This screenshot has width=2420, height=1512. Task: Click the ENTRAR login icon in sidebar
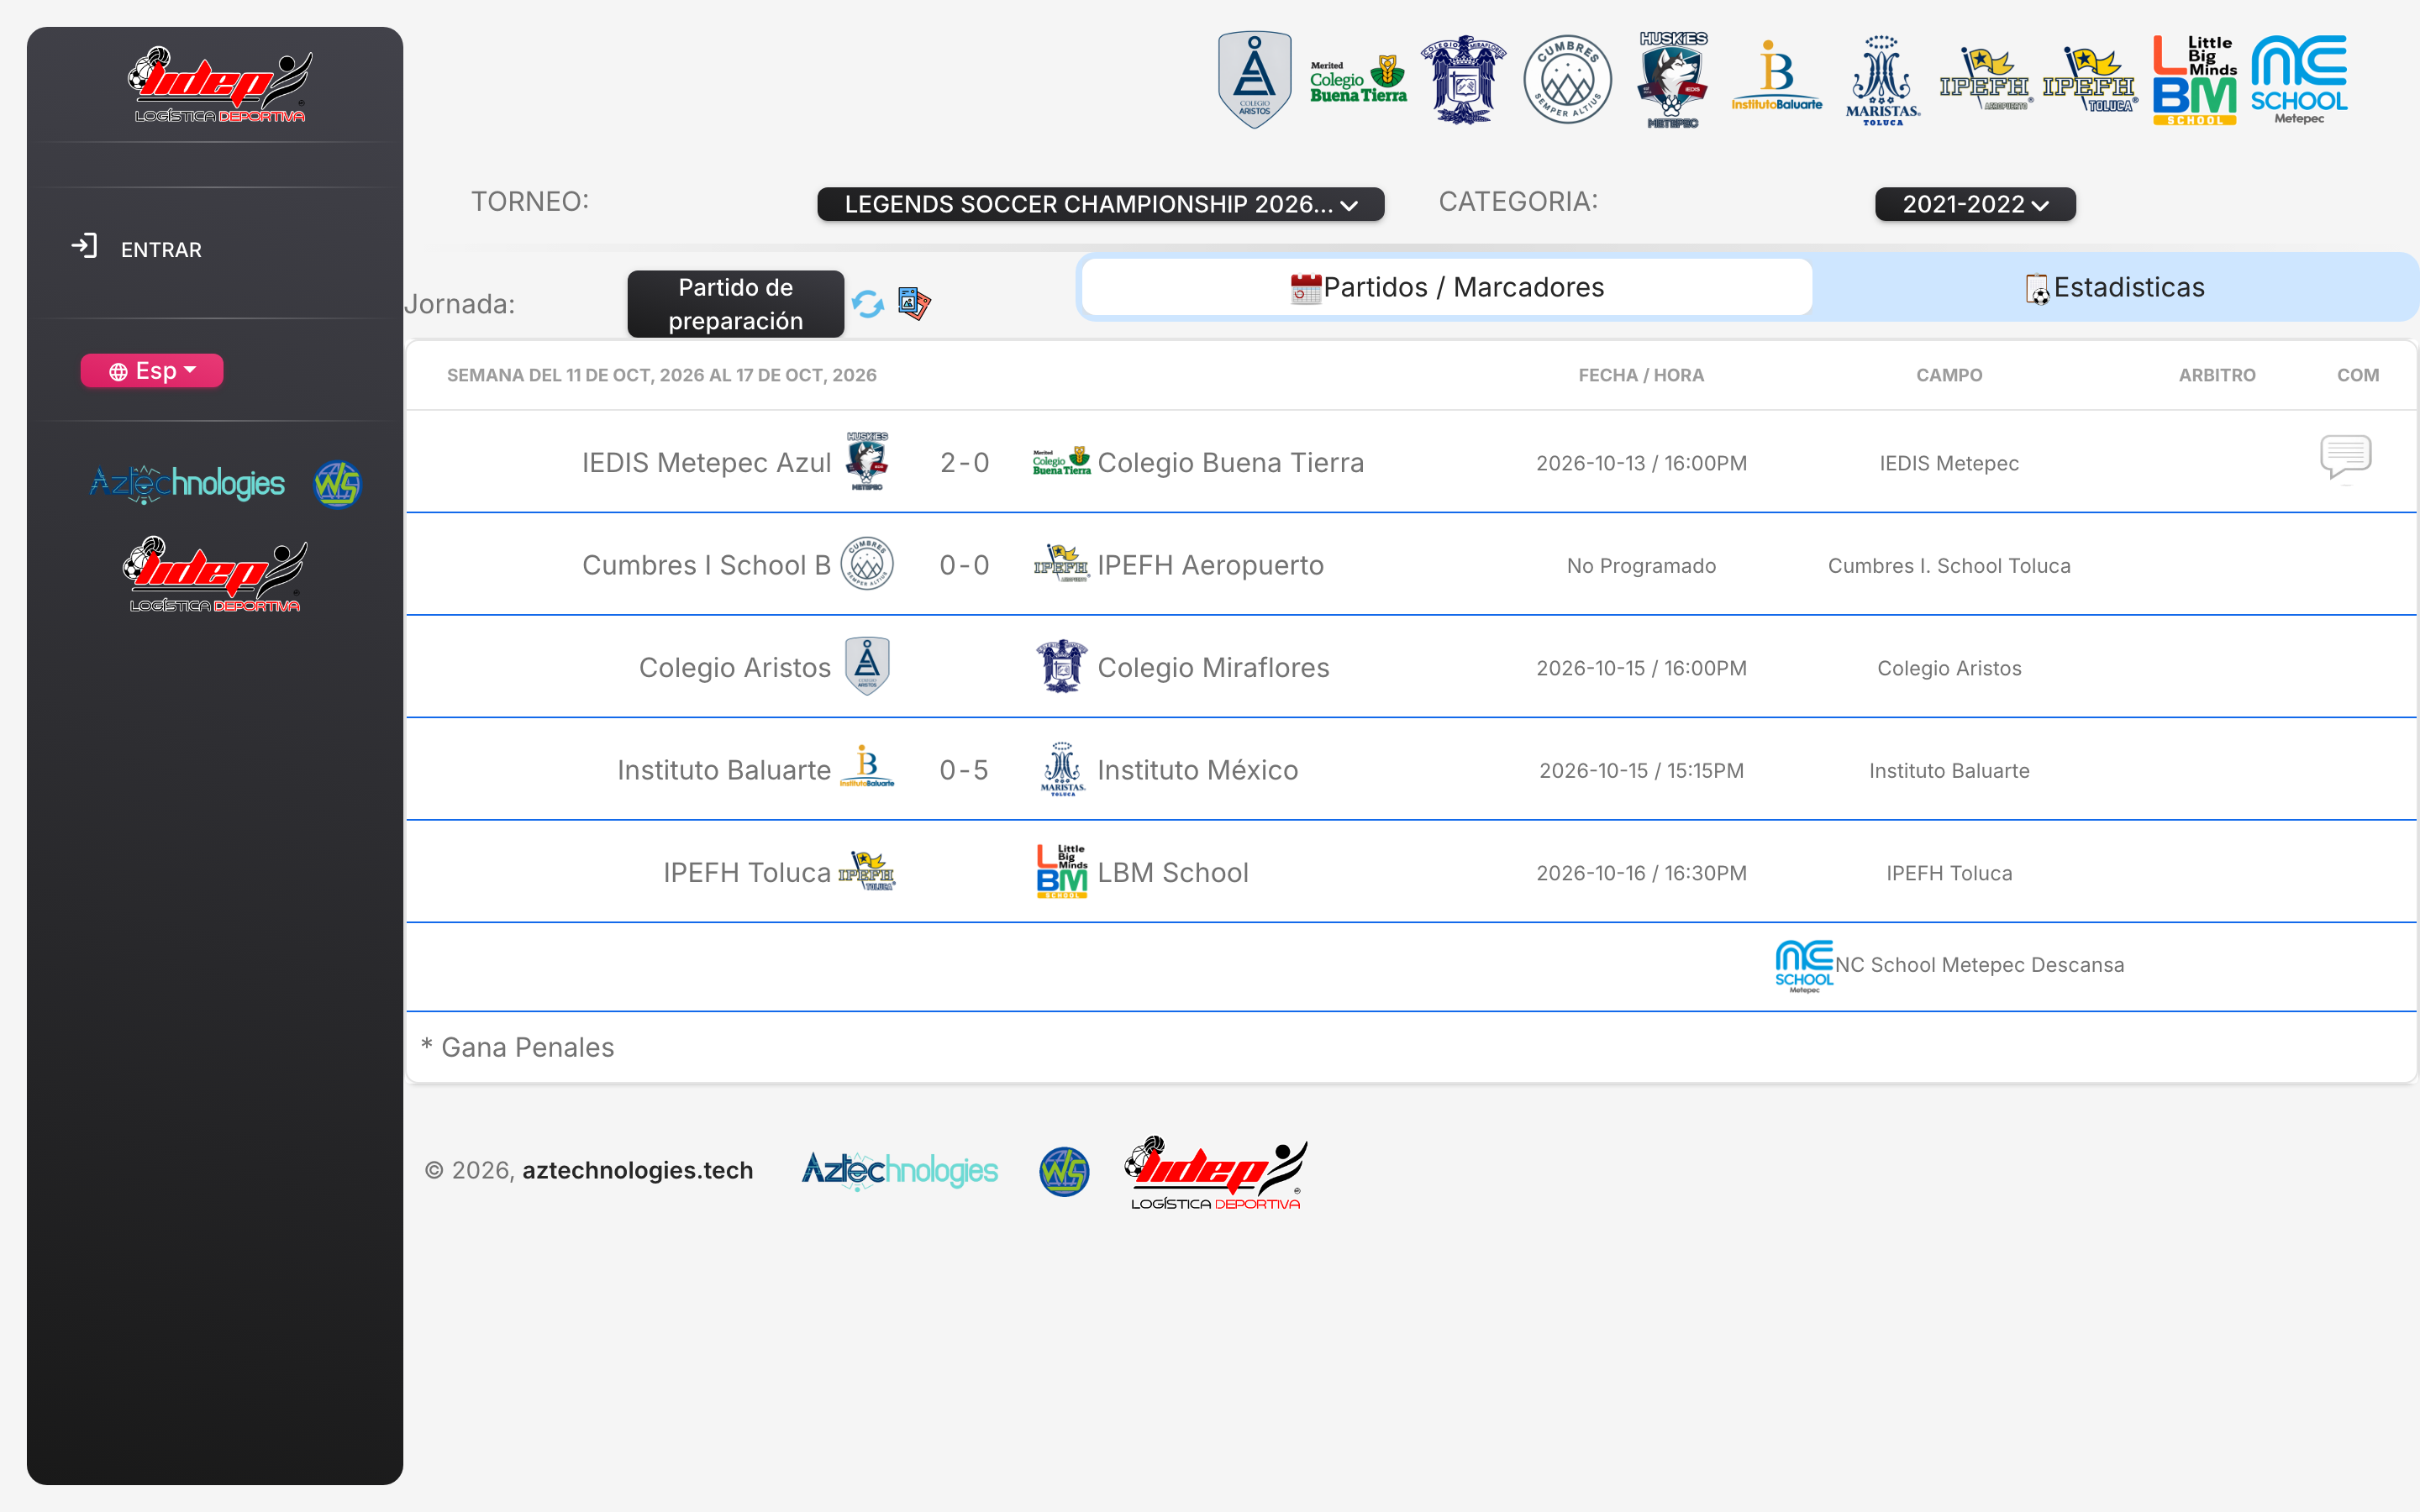click(x=85, y=246)
